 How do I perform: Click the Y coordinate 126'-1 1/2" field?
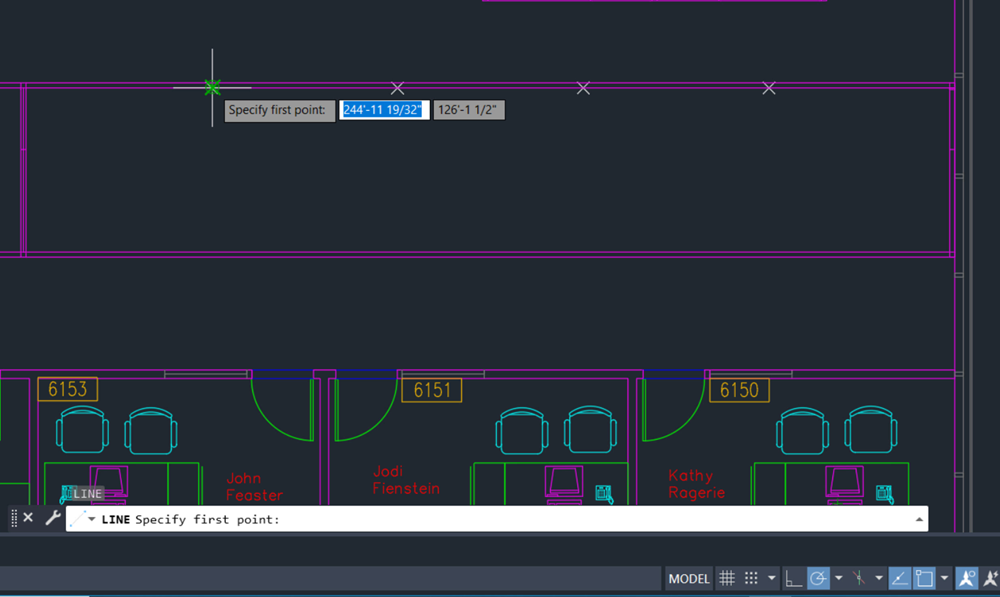(x=469, y=110)
